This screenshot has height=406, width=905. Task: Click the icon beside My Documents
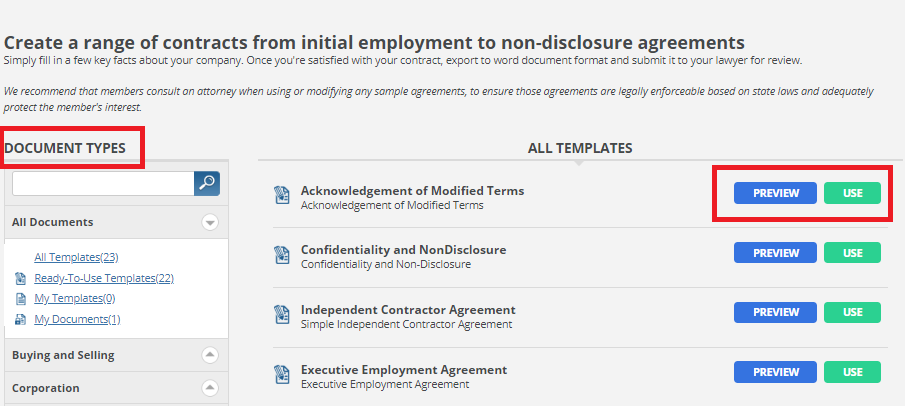pyautogui.click(x=21, y=319)
